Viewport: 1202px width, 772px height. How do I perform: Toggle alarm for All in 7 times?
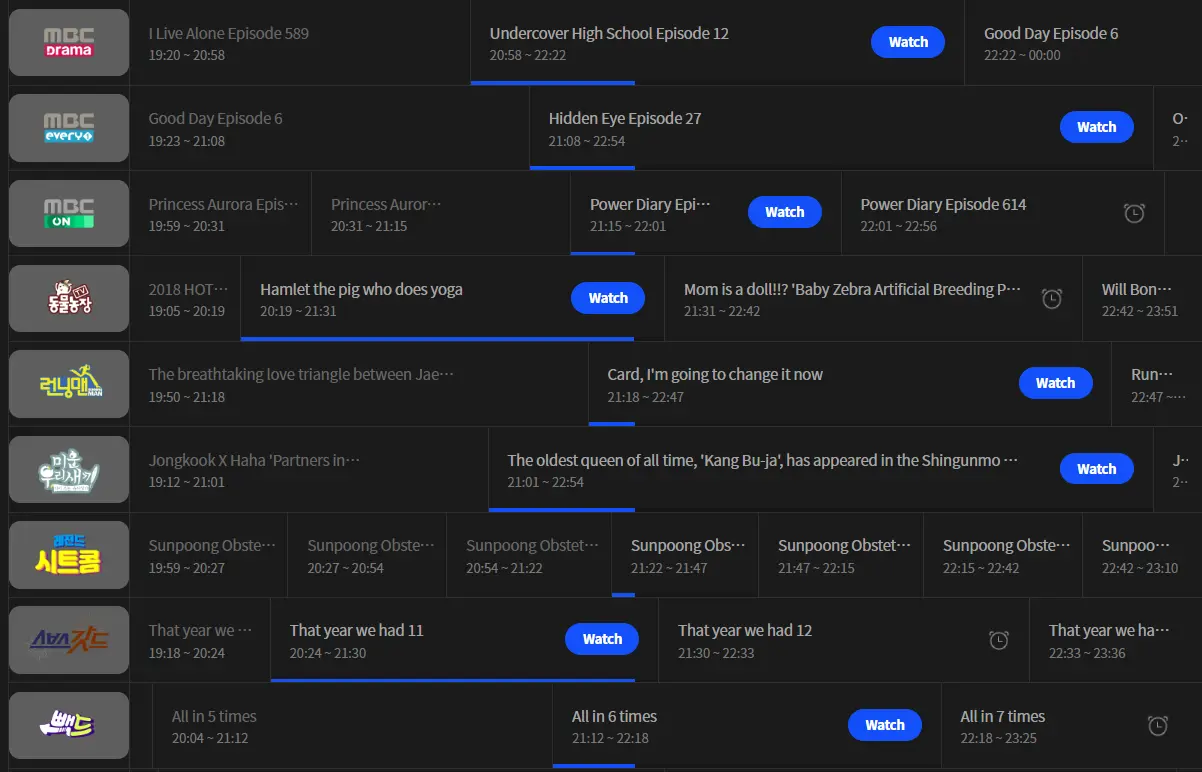click(1158, 726)
